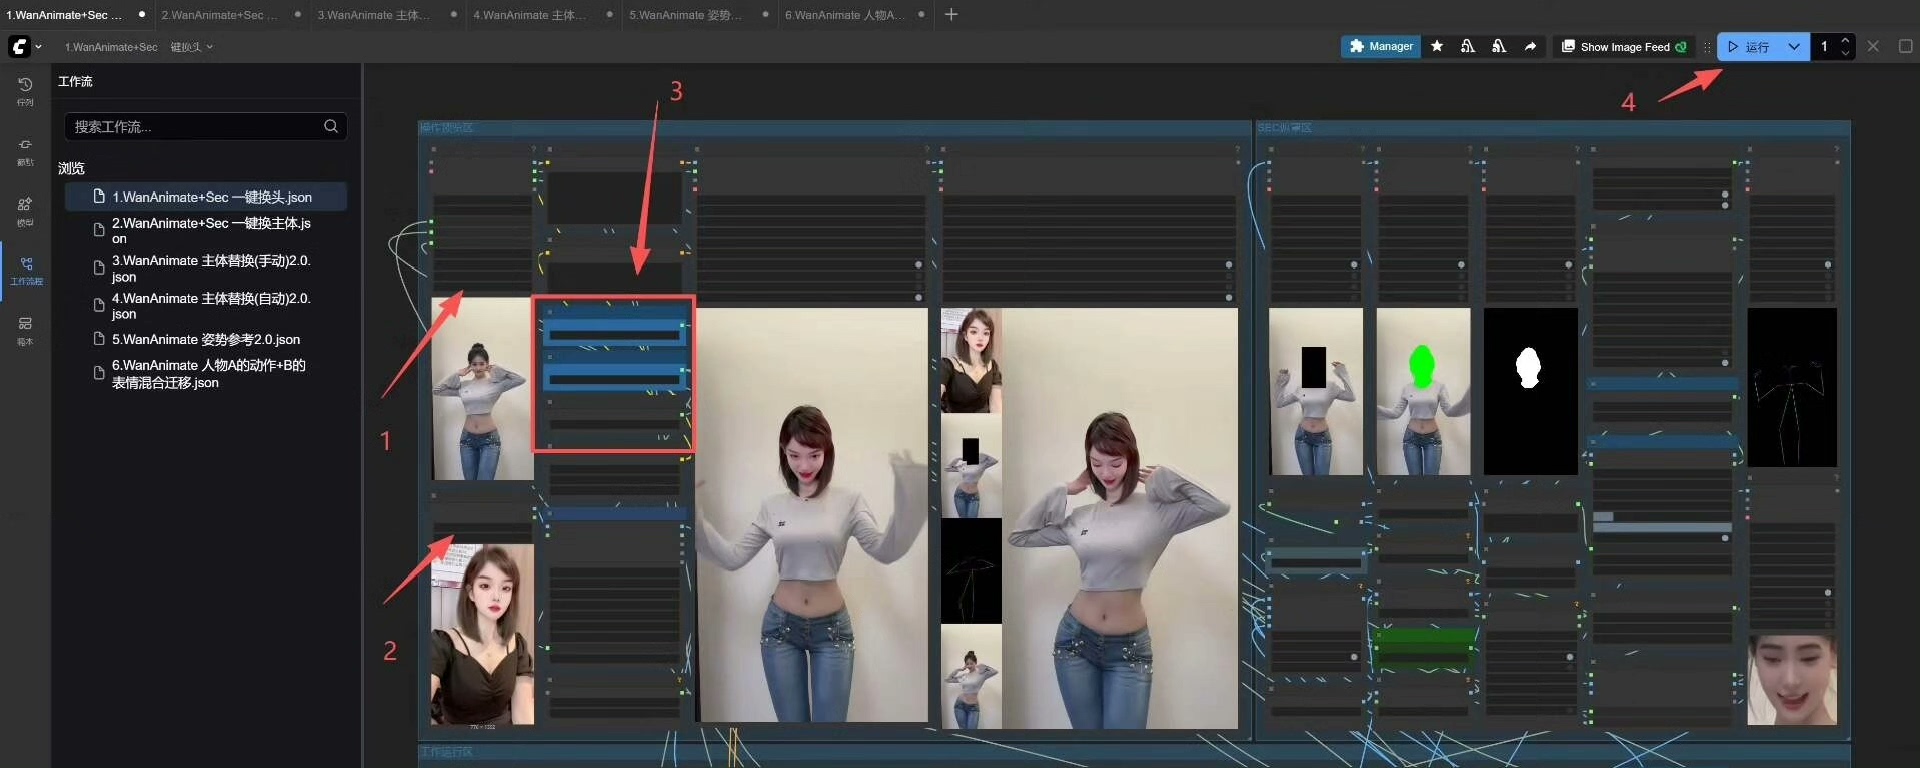Click the plus icon to add new workflow tab
The height and width of the screenshot is (768, 1920).
[x=951, y=15]
